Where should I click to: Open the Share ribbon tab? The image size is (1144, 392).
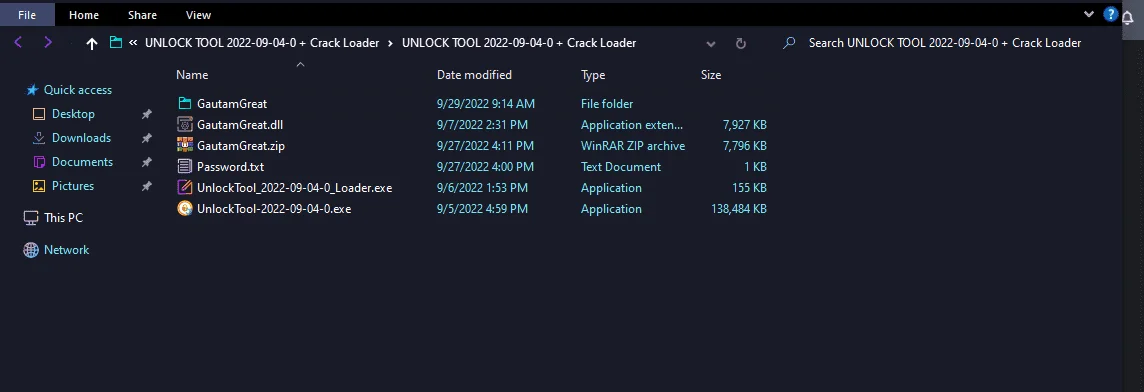point(142,15)
